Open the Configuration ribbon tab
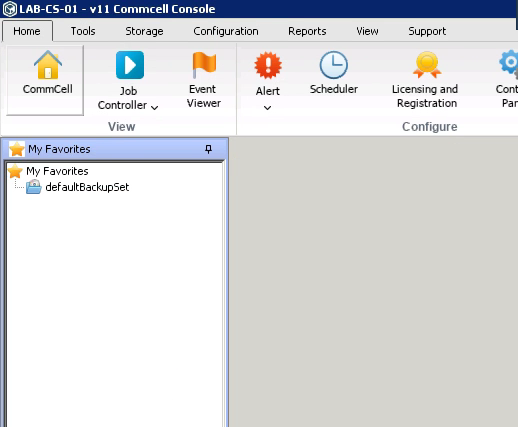518x427 pixels. point(226,31)
